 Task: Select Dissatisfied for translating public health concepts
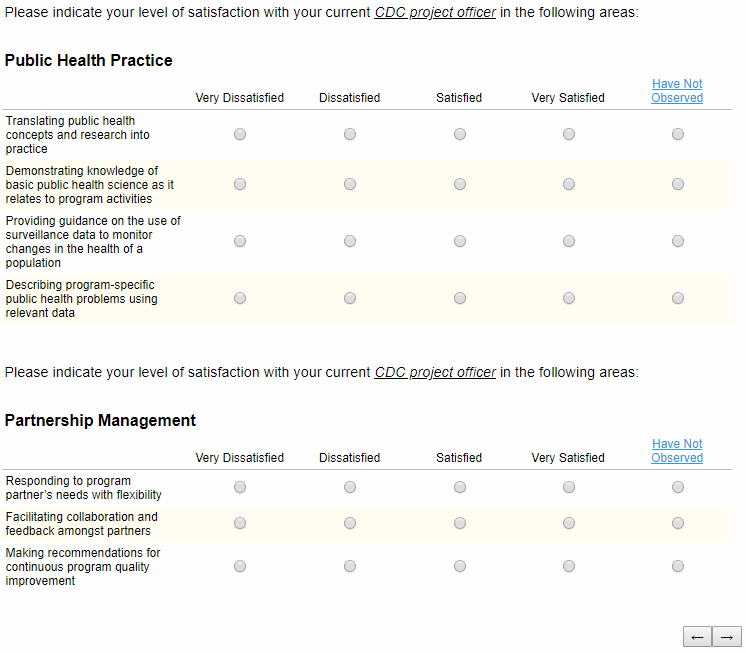(350, 134)
